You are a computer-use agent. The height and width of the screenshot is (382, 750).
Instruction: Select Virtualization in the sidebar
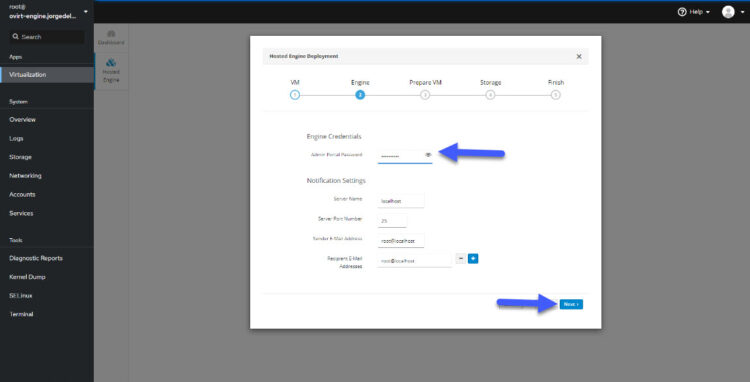click(x=47, y=75)
